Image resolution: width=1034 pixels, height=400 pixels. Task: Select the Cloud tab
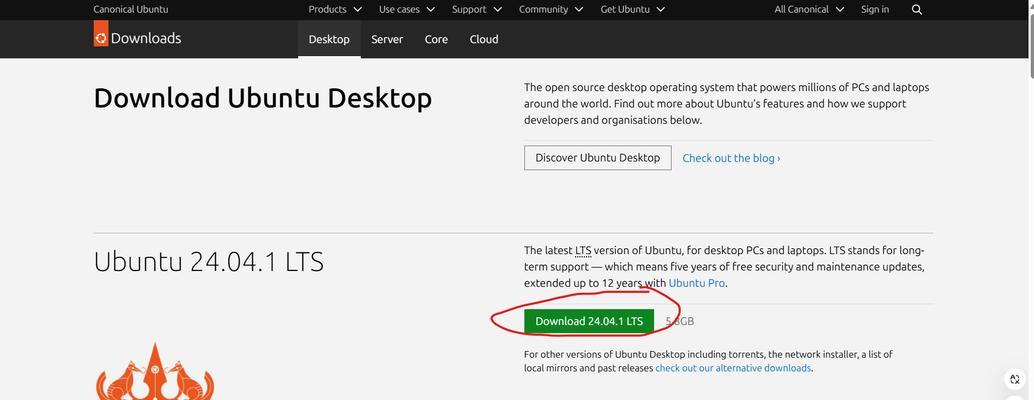(x=484, y=40)
